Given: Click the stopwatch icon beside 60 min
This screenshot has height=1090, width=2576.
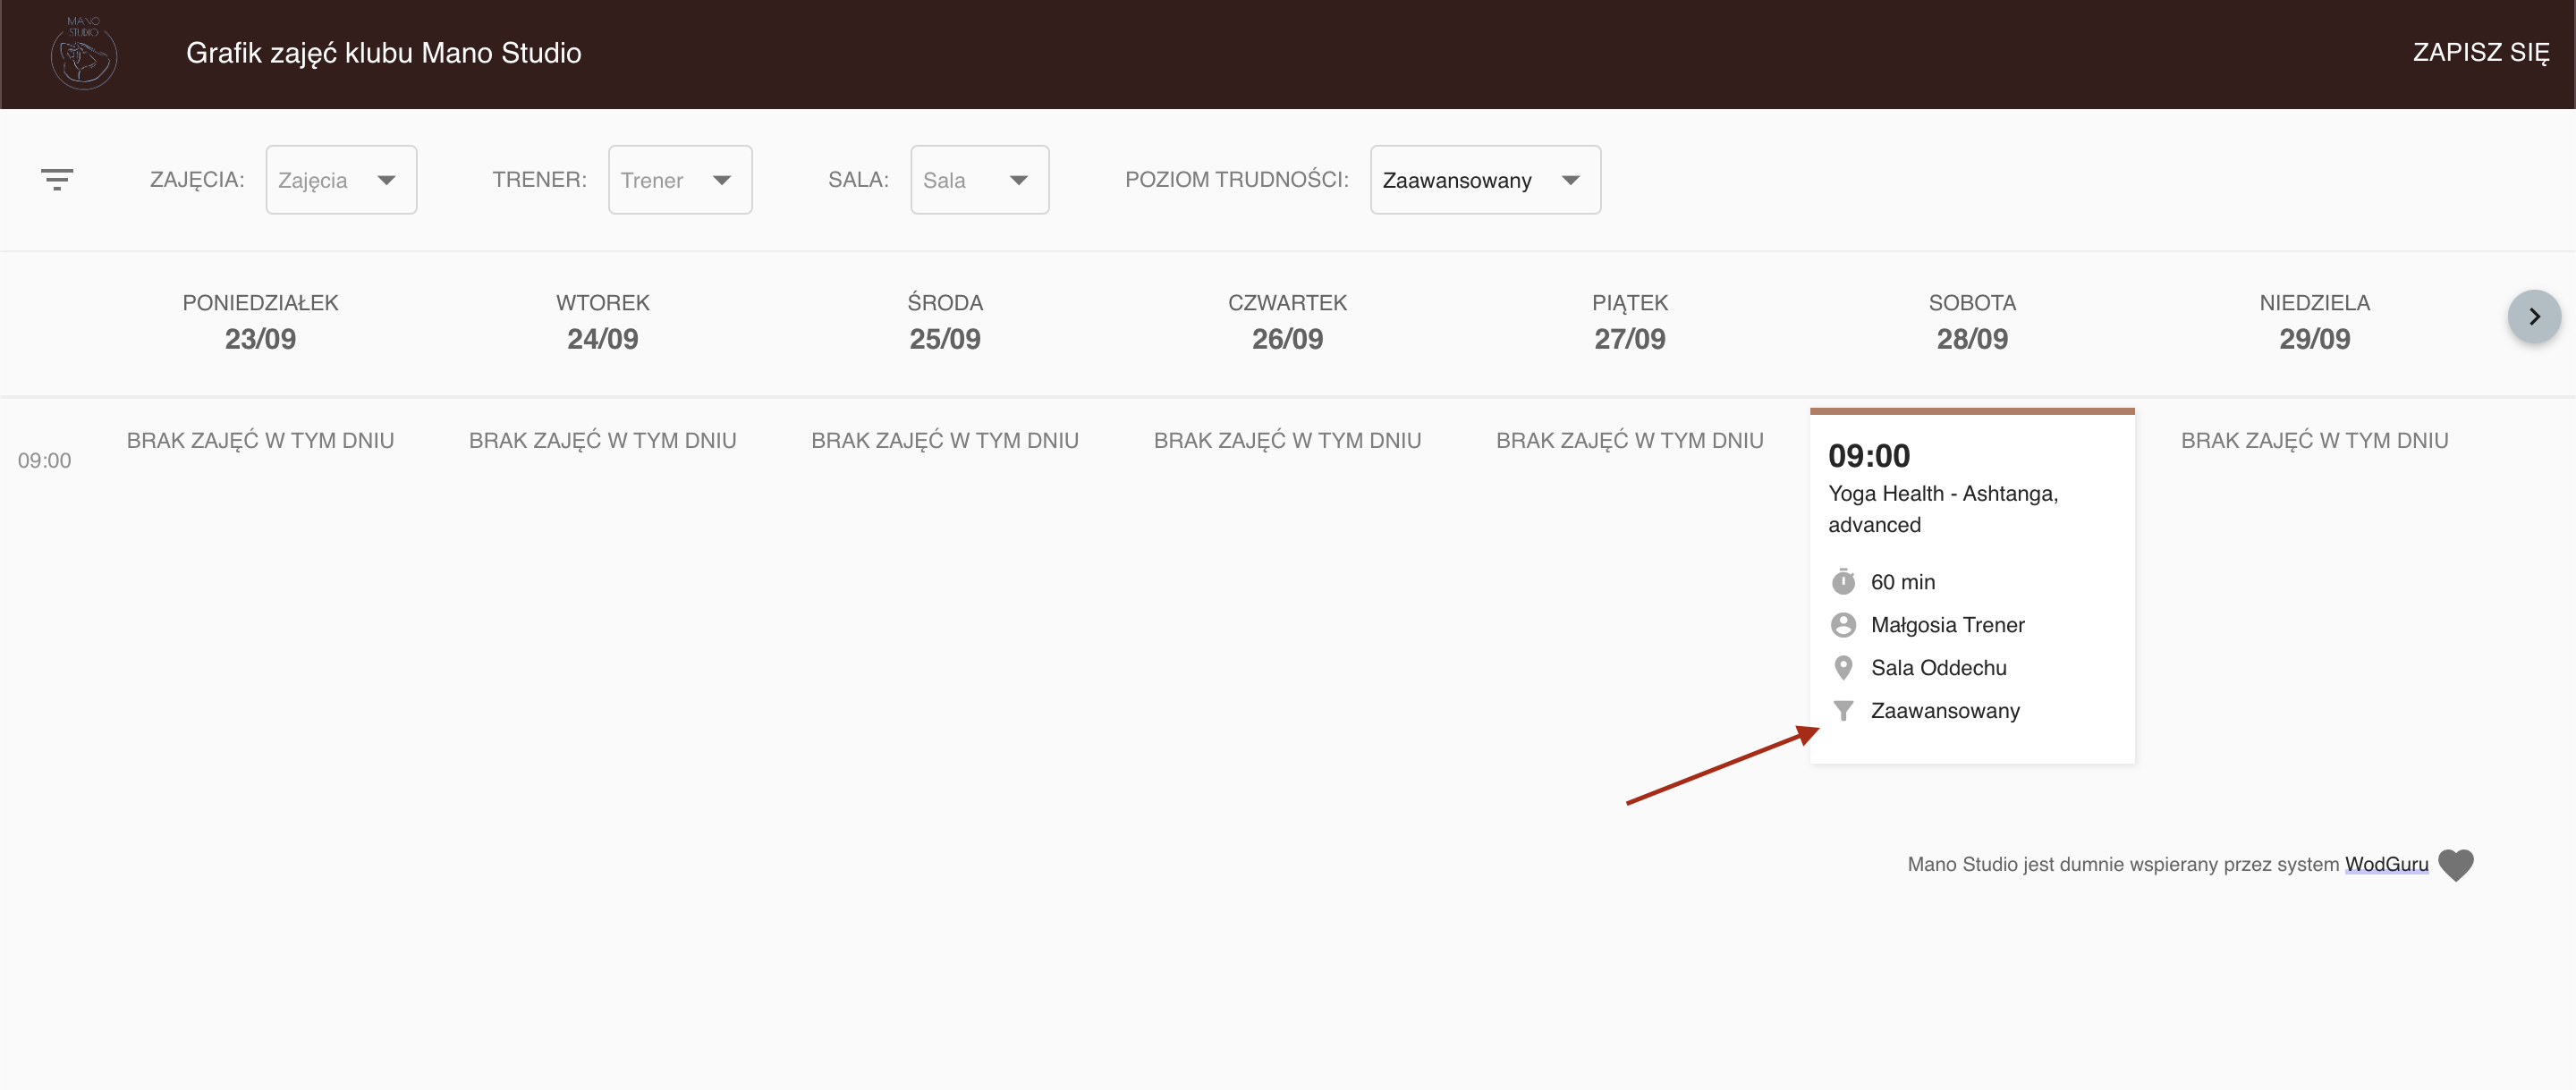Looking at the screenshot, I should tap(1843, 582).
